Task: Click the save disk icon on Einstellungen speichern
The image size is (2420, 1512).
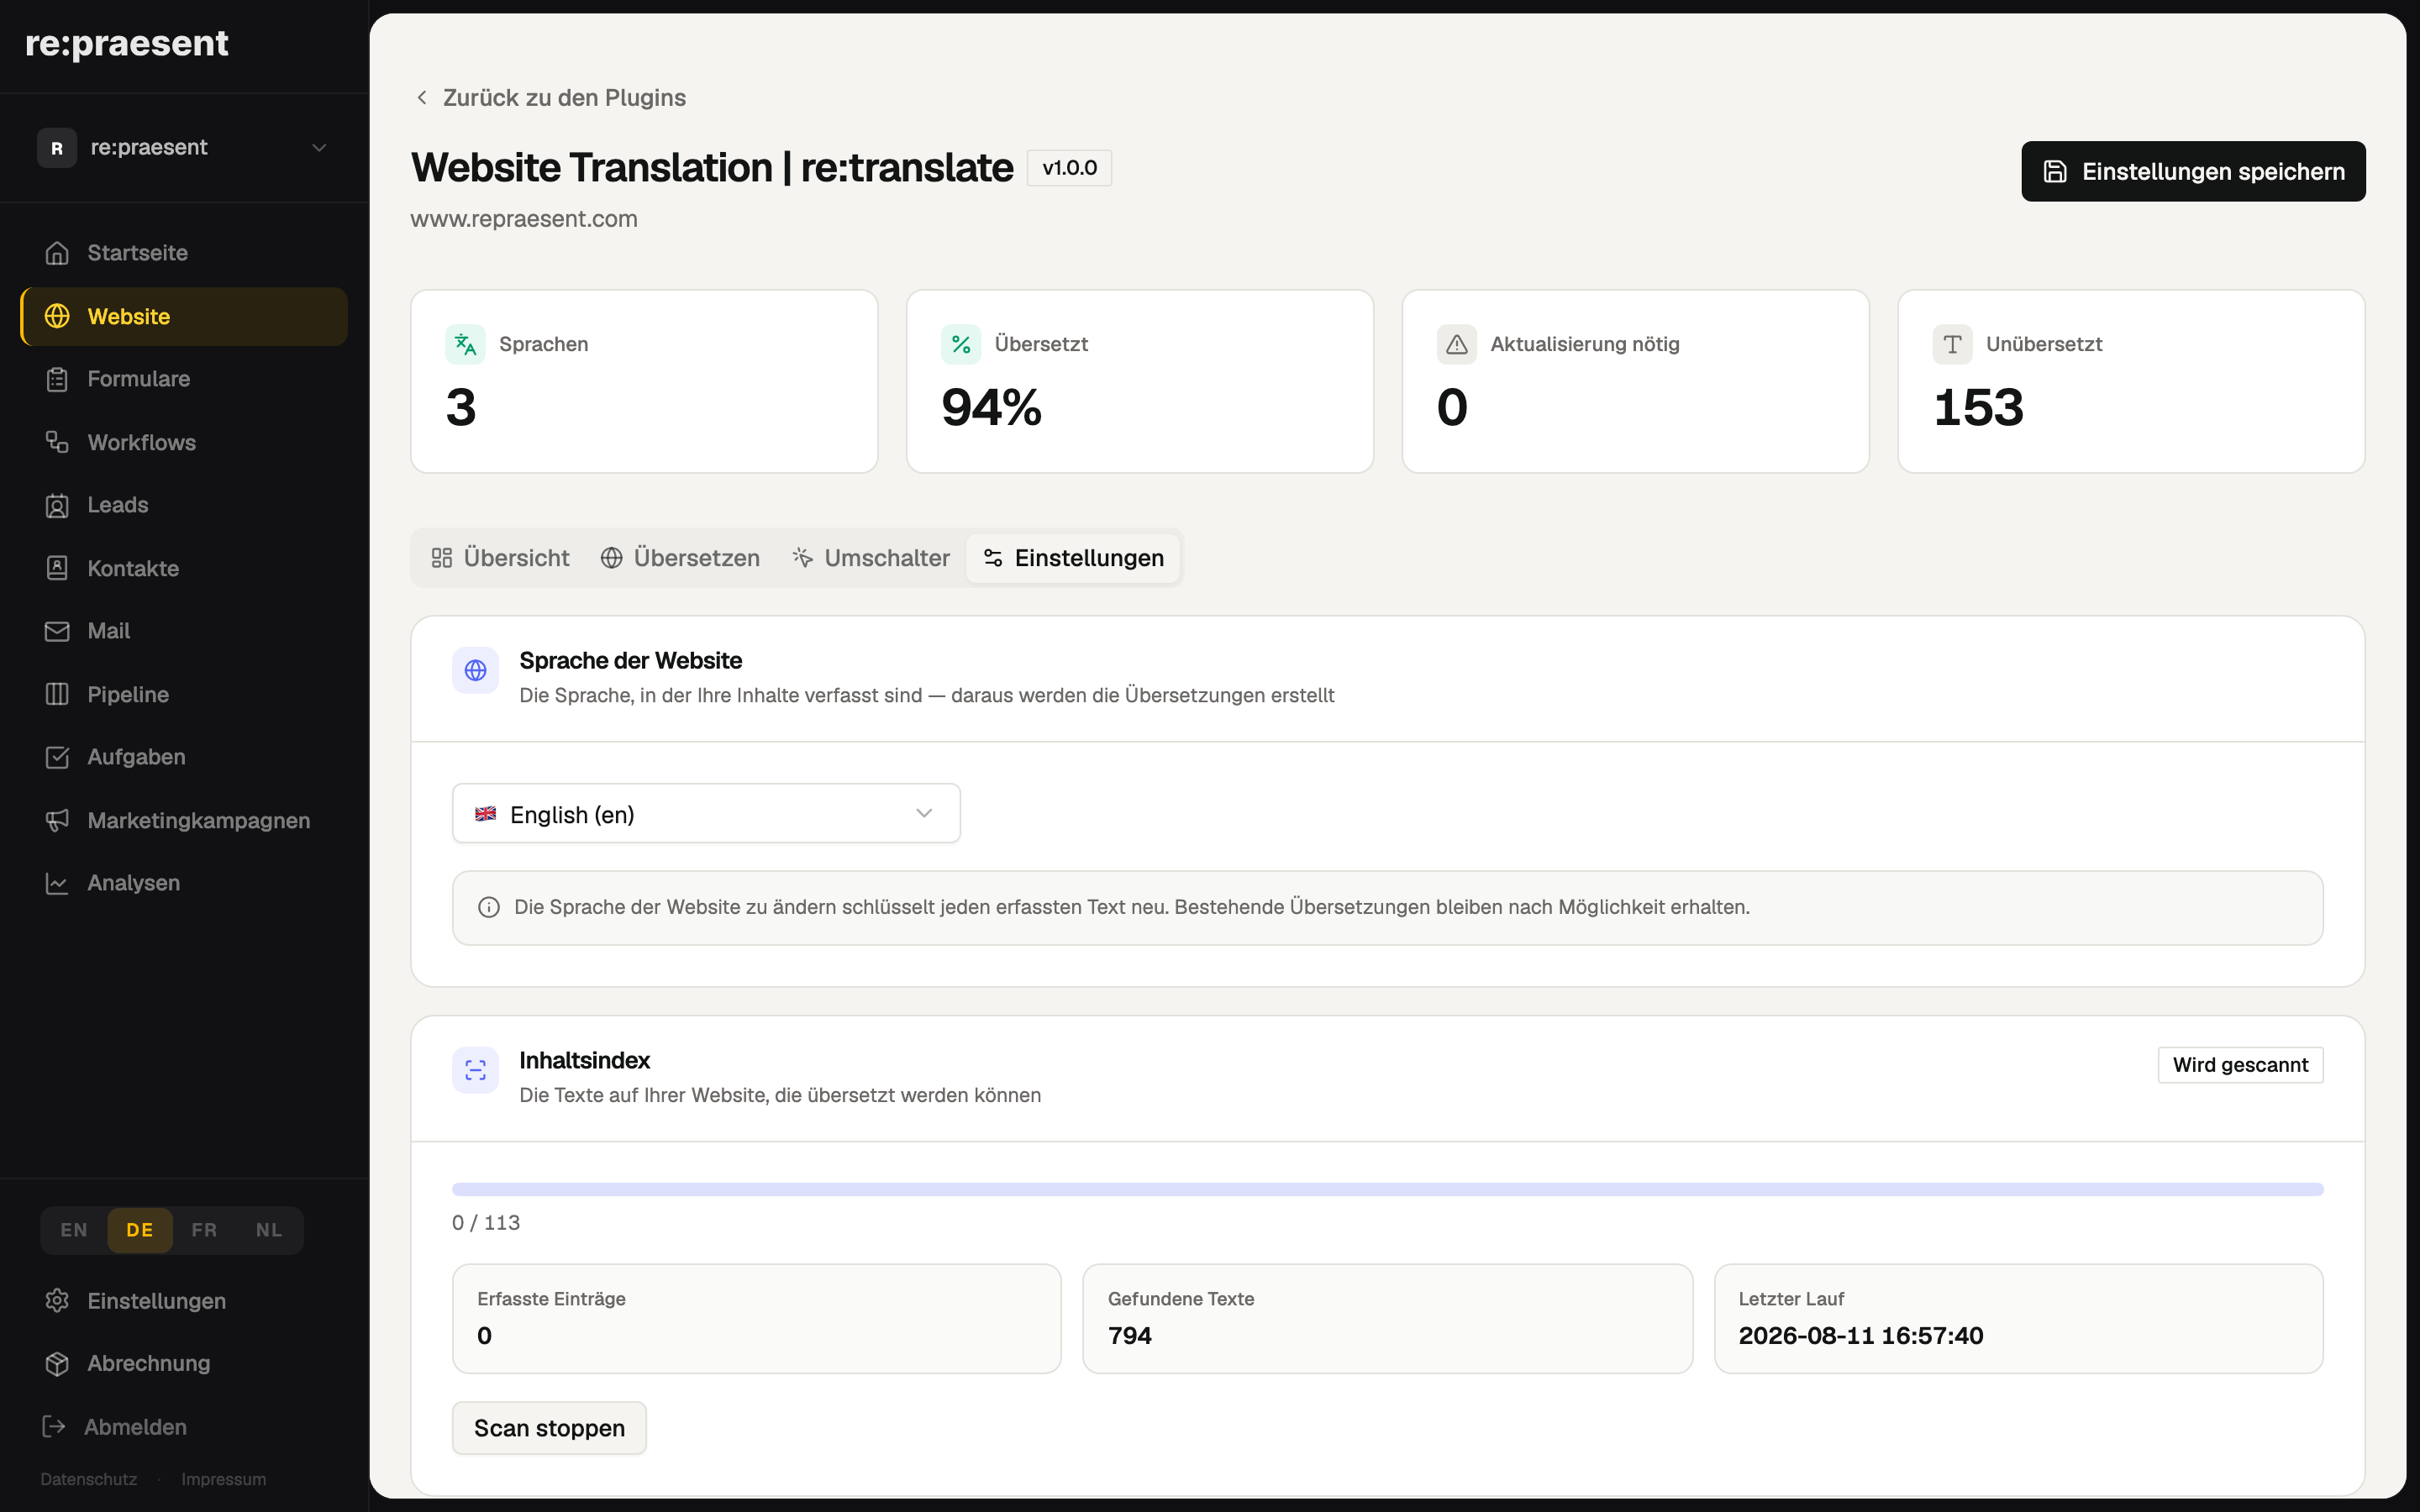Action: [x=2055, y=171]
